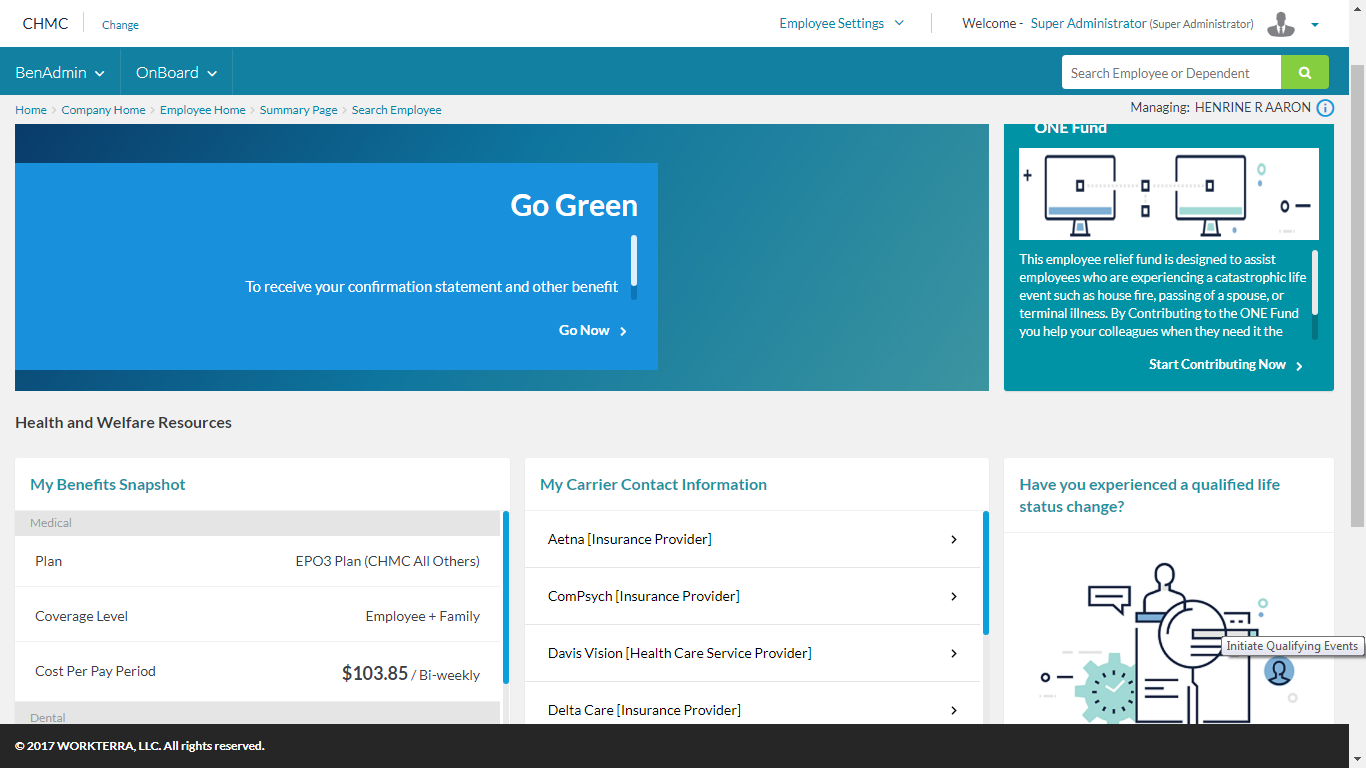Click the info icon beside Managing name
The image size is (1366, 768).
click(x=1325, y=108)
